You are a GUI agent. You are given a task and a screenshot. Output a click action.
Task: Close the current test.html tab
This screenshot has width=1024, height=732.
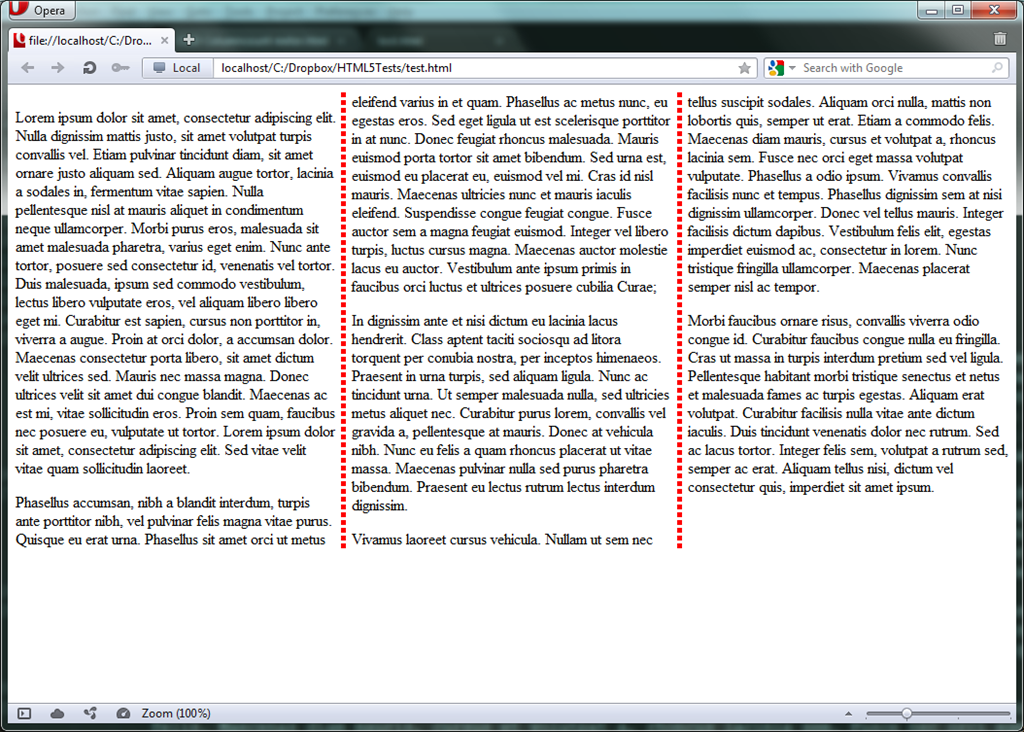163,40
